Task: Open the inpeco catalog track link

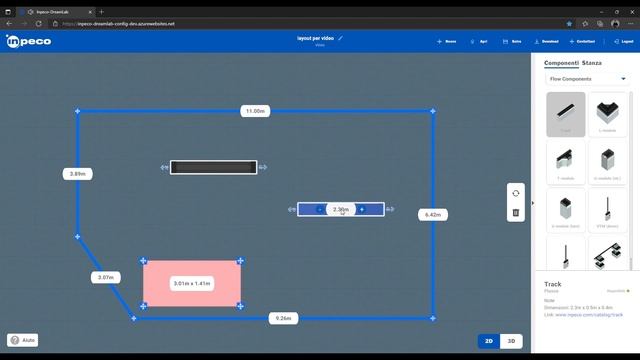Action: click(589, 315)
